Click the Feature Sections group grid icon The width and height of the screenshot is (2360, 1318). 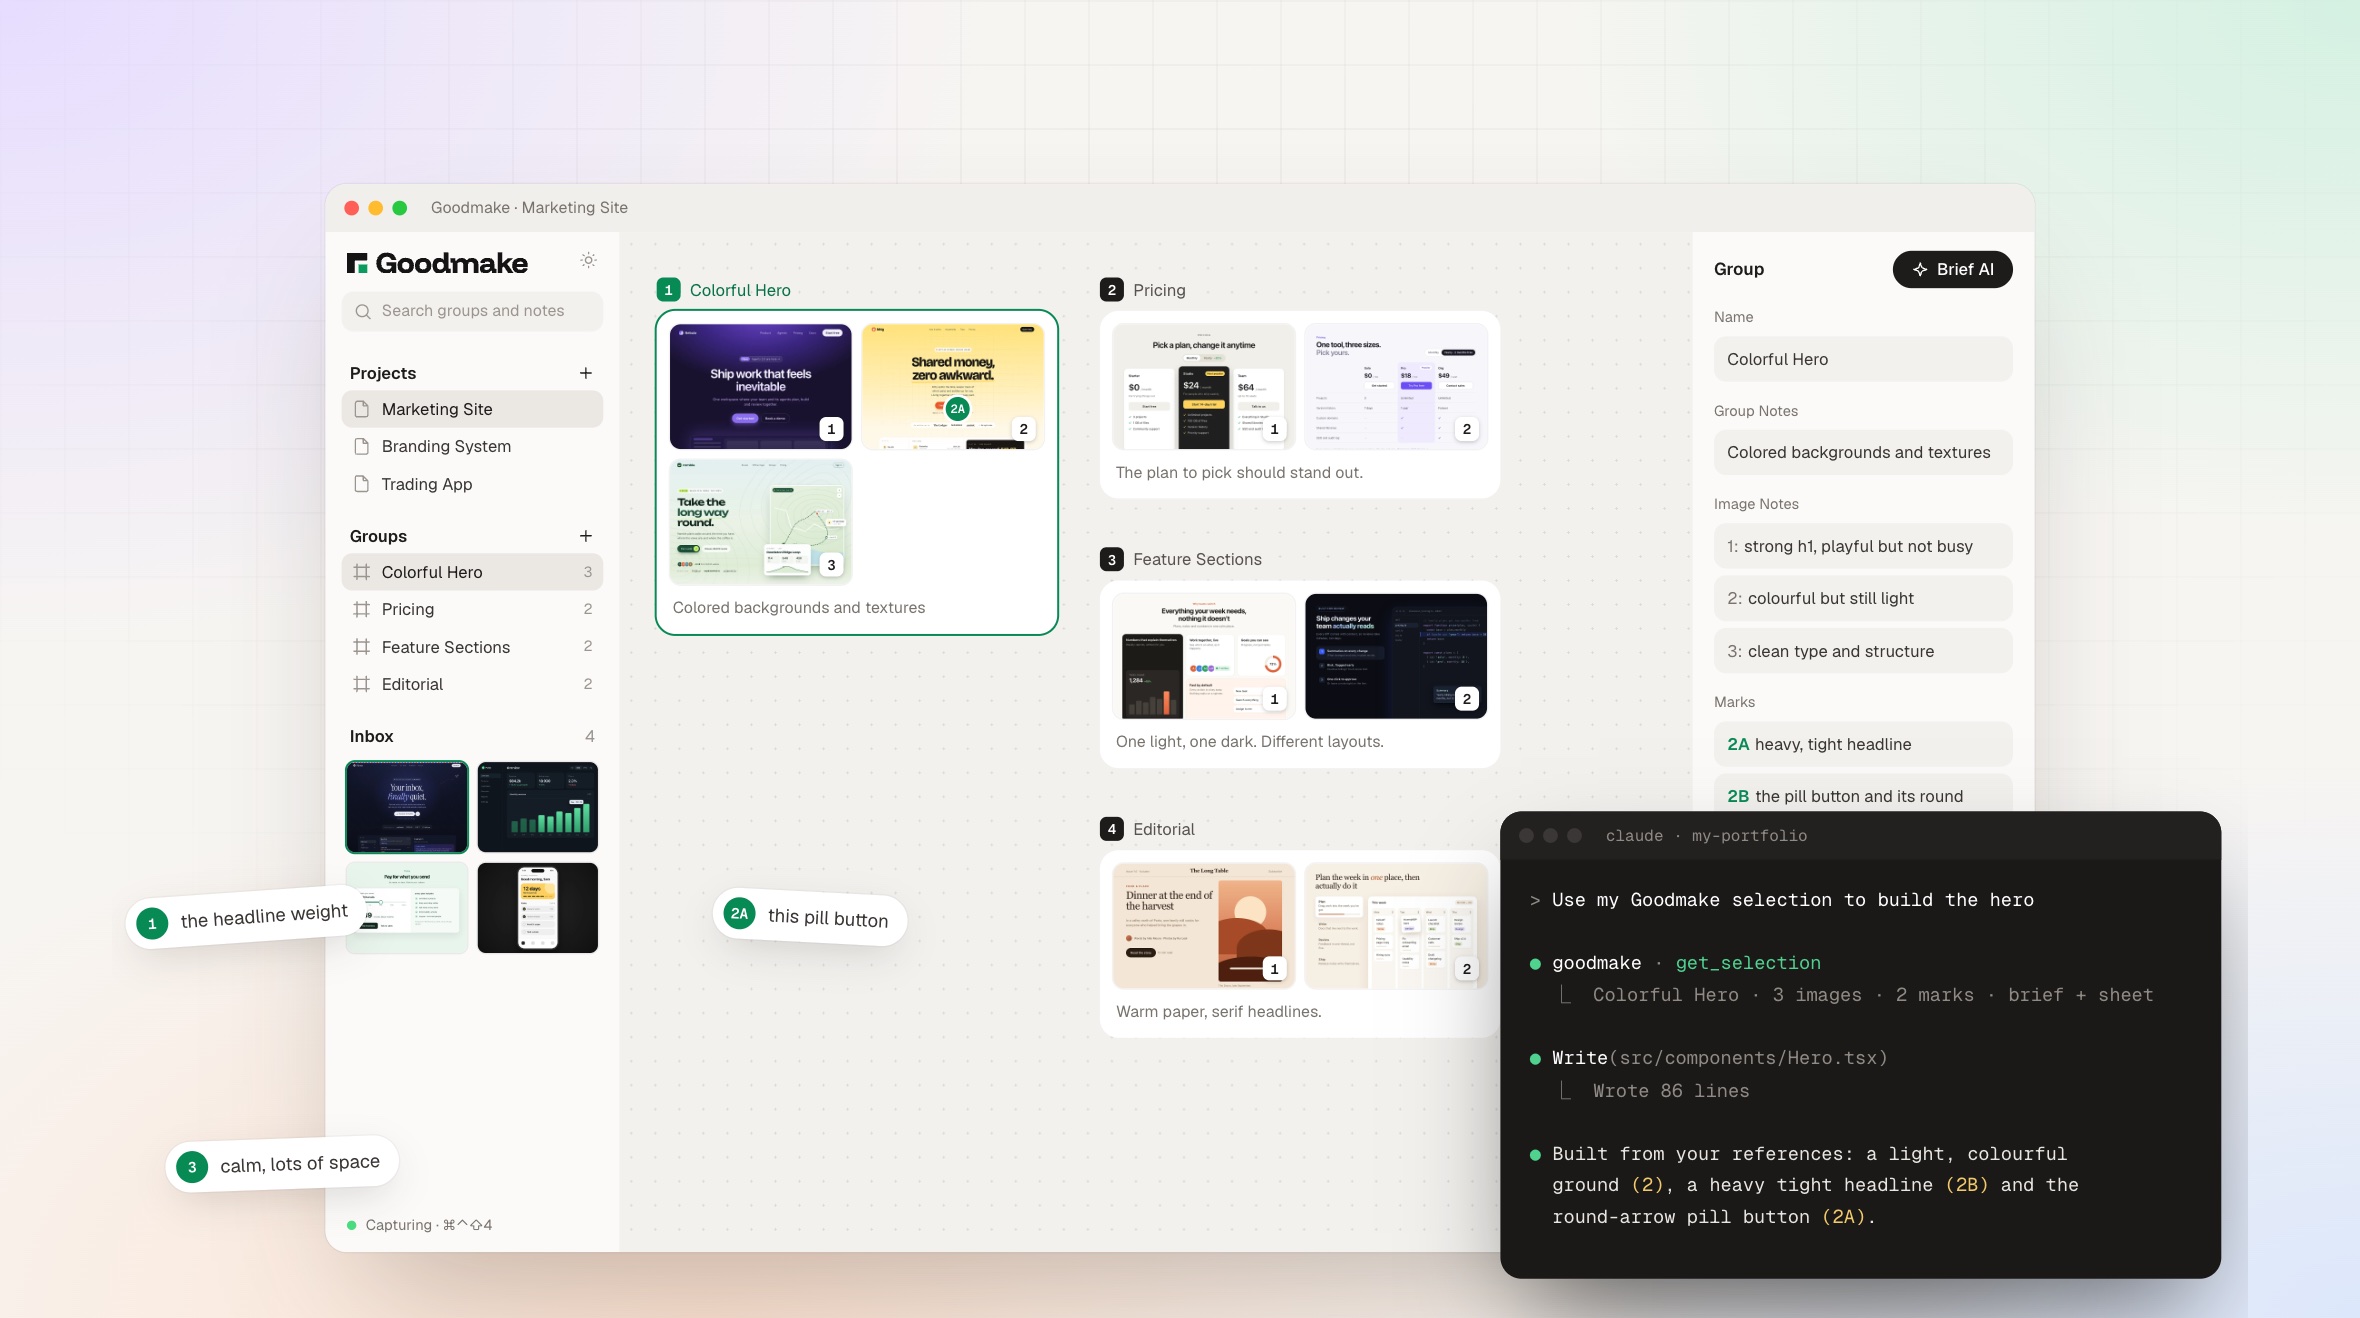point(362,647)
